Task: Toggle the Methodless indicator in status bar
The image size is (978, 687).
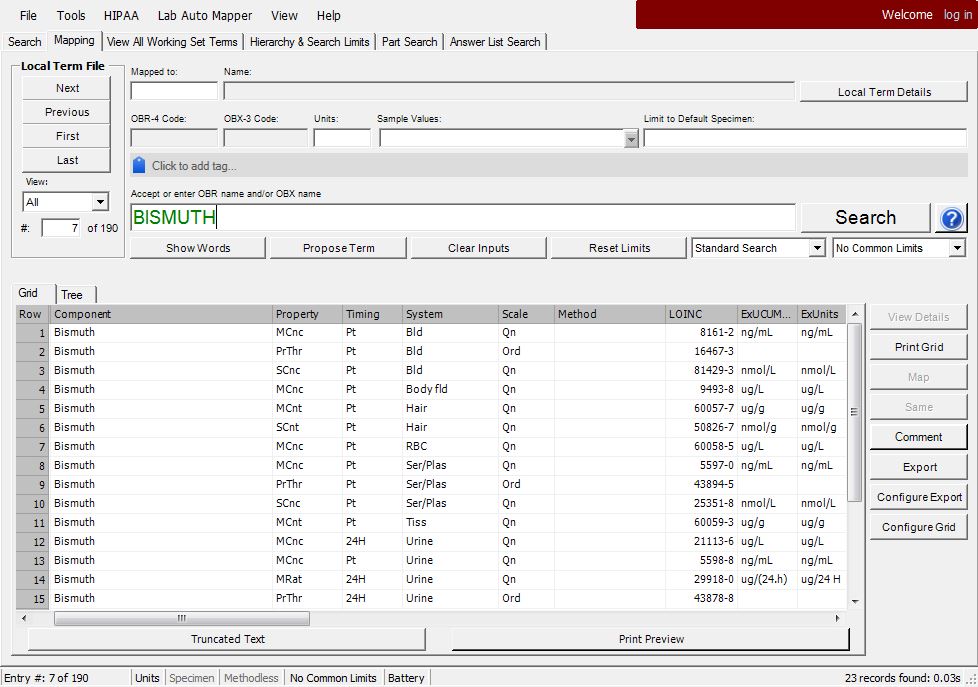Action: (251, 678)
